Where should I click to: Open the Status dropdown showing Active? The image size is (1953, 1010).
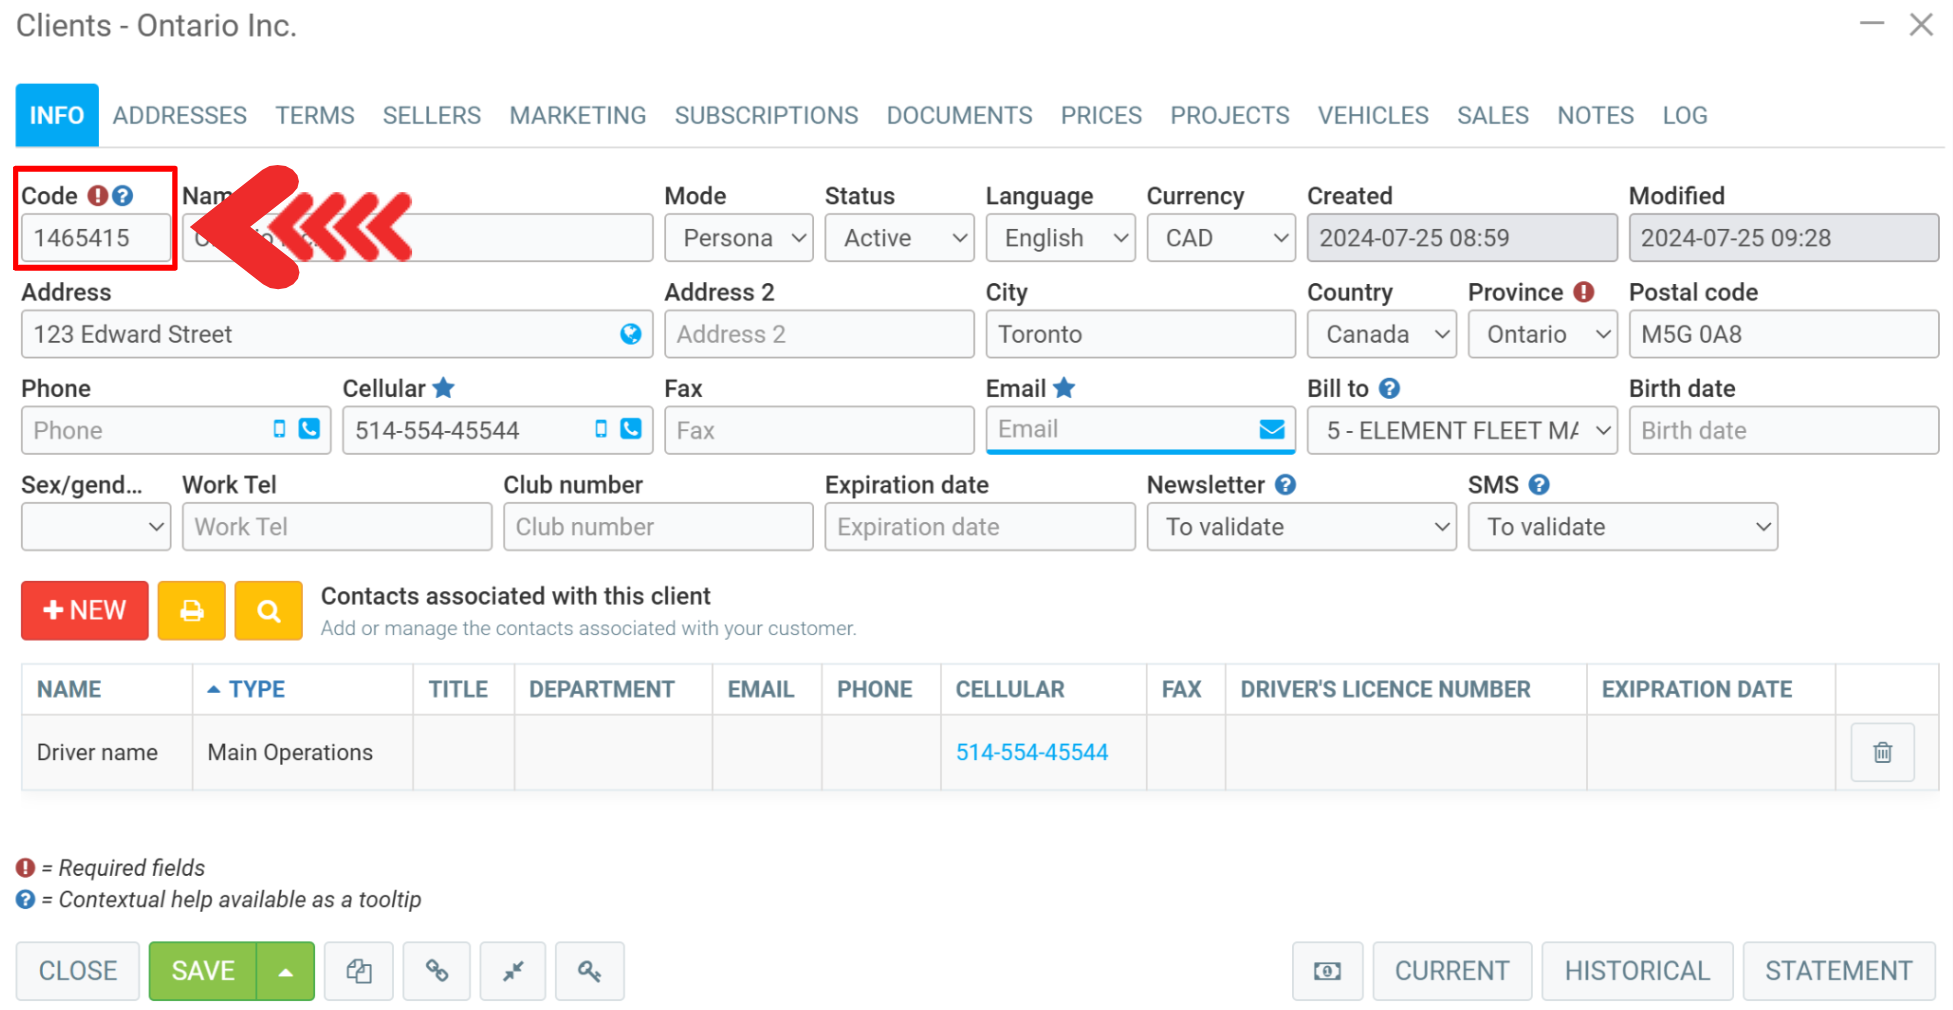pyautogui.click(x=899, y=238)
